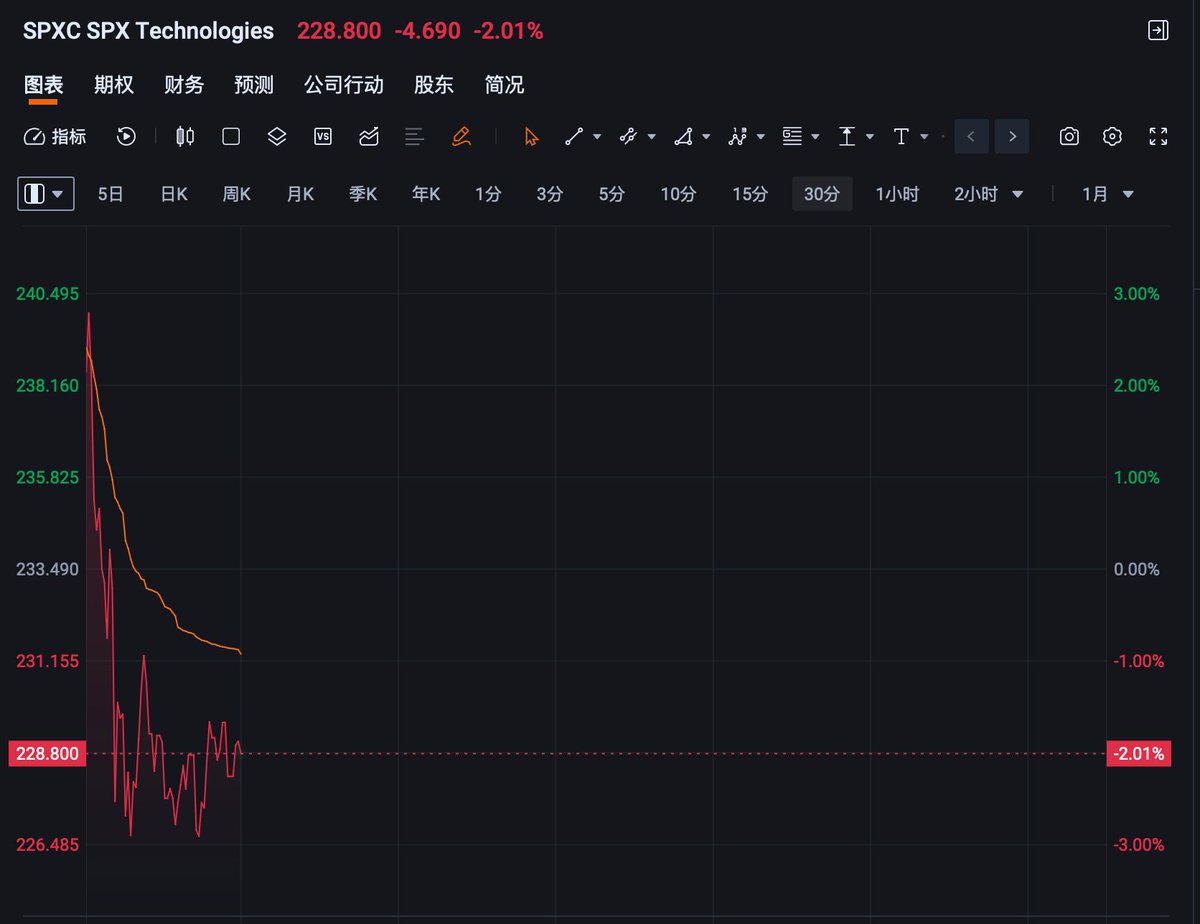Select the 日K timeframe
1200x924 pixels.
[x=174, y=194]
